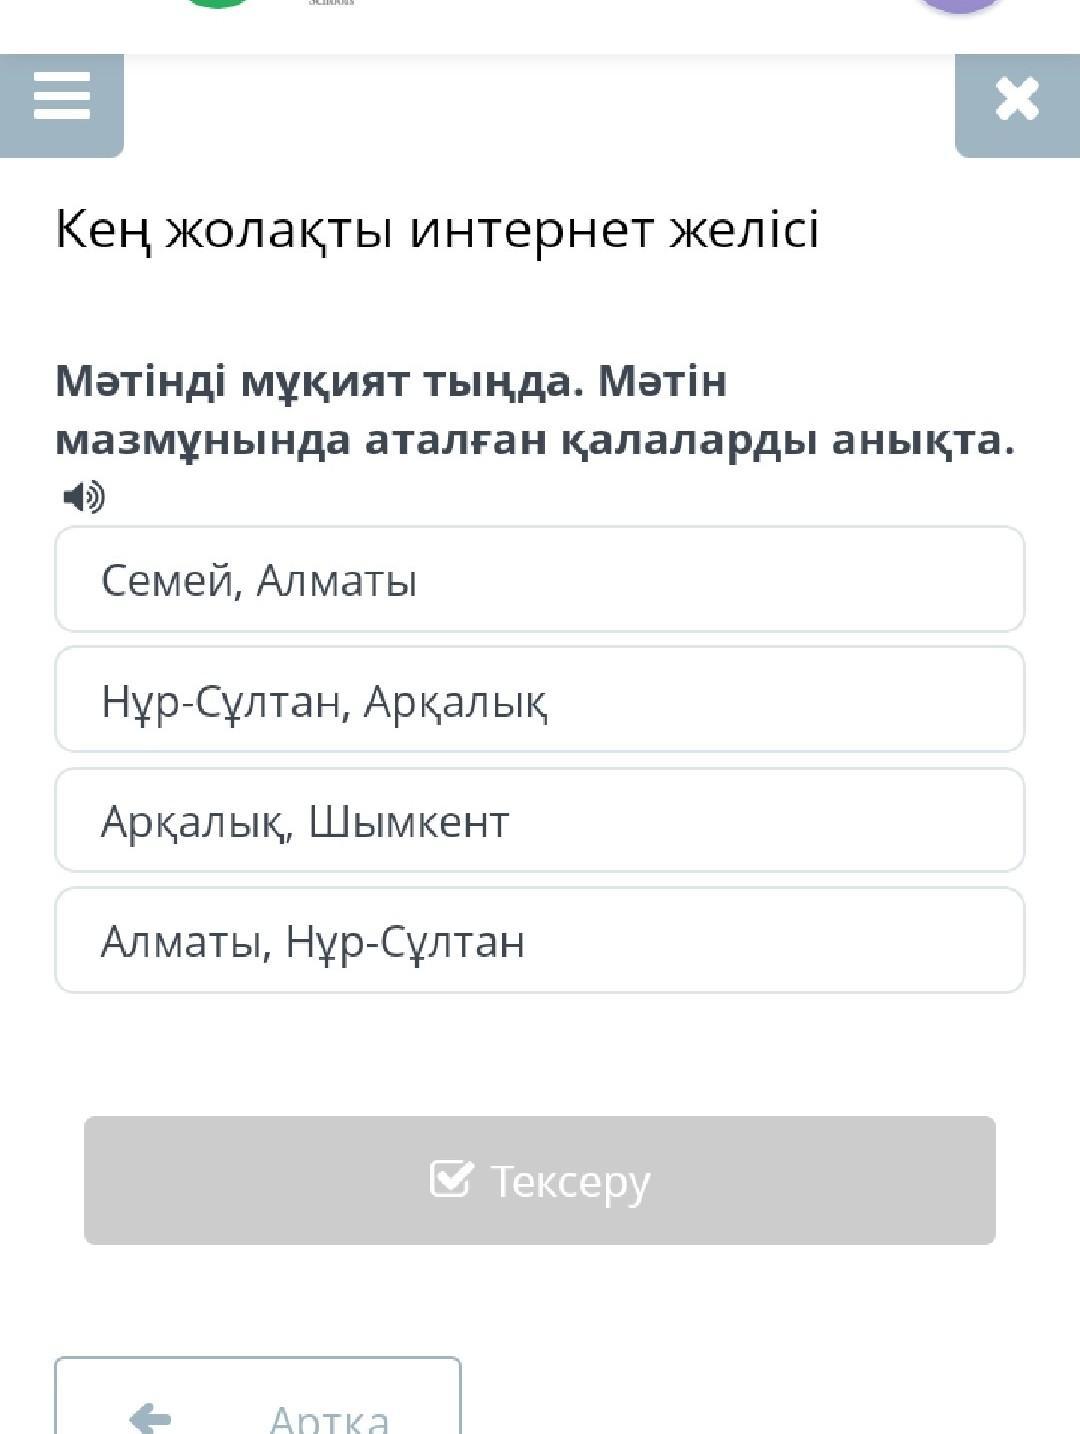This screenshot has width=1080, height=1434.
Task: Click the heading Кең жолақты интернет желісі
Action: 437,230
